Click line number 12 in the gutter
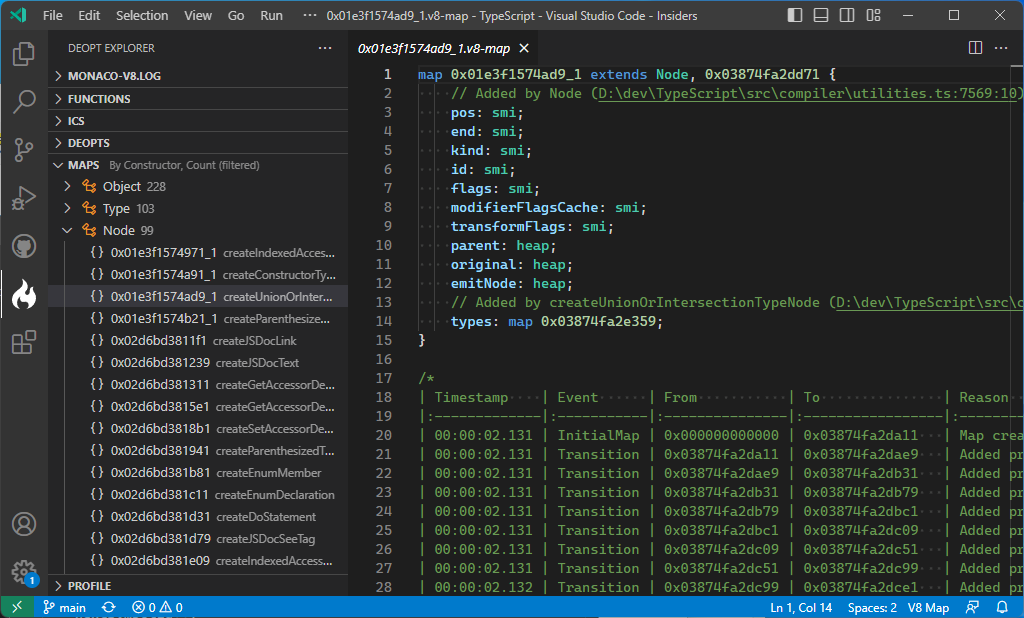Image resolution: width=1024 pixels, height=618 pixels. (x=384, y=284)
